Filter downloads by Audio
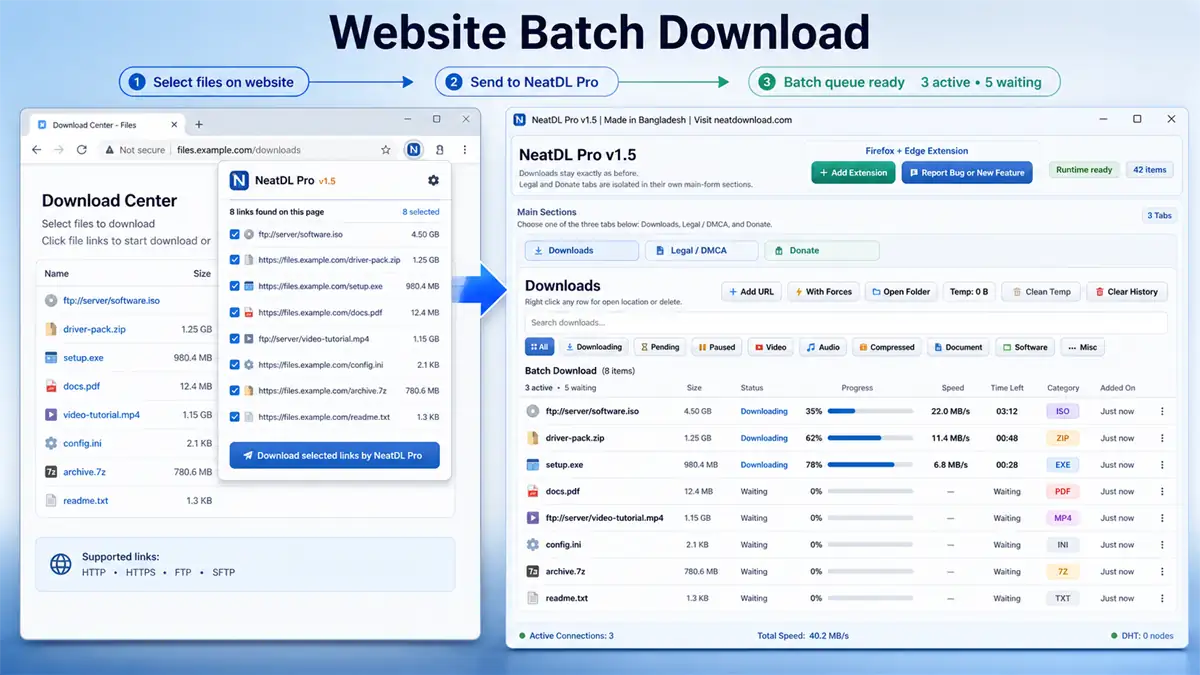The image size is (1200, 675). pyautogui.click(x=823, y=347)
